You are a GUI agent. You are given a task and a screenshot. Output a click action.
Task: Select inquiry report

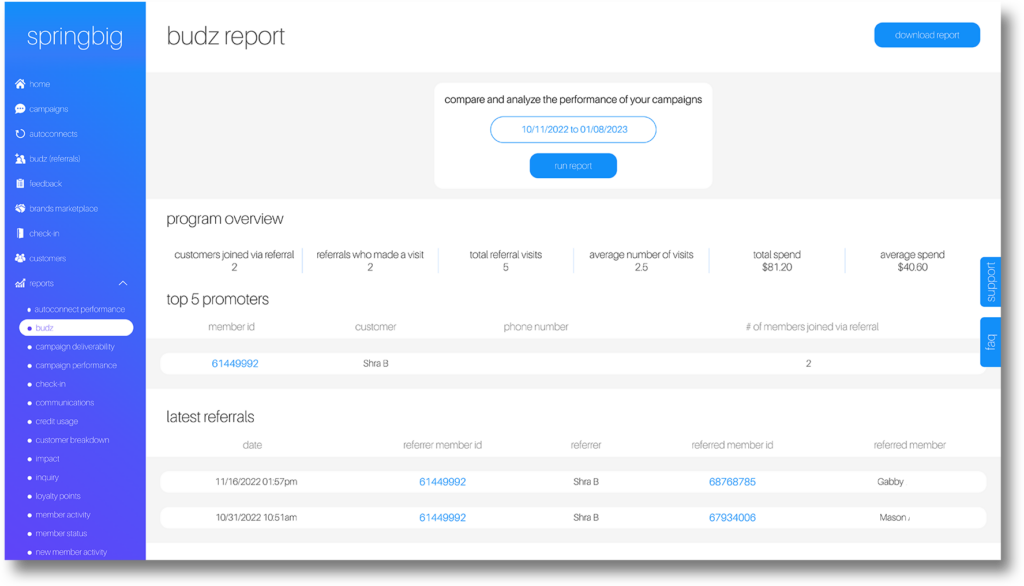tap(47, 477)
